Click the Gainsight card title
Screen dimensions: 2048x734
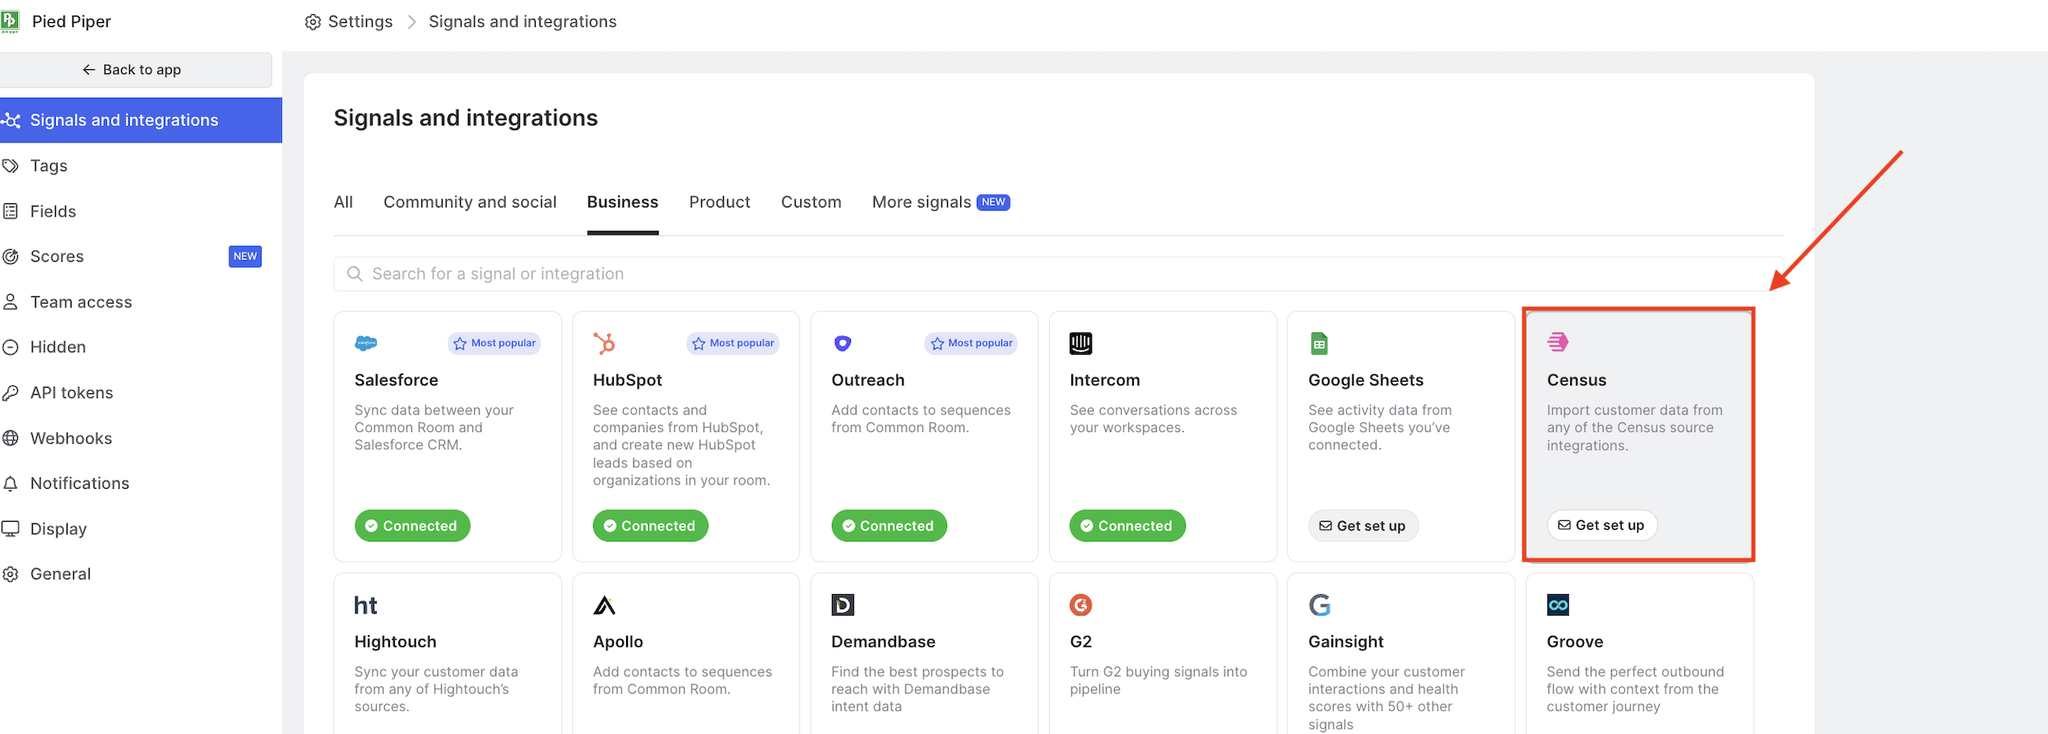[x=1346, y=642]
